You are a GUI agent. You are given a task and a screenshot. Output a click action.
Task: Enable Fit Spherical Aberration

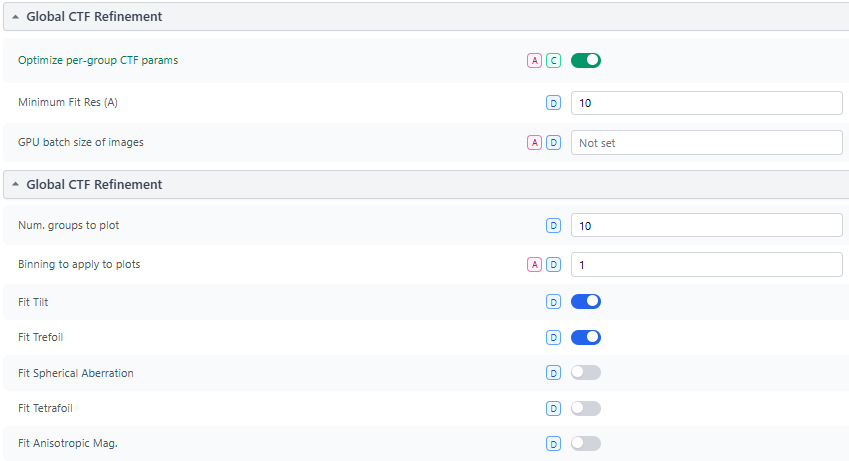[x=585, y=373]
